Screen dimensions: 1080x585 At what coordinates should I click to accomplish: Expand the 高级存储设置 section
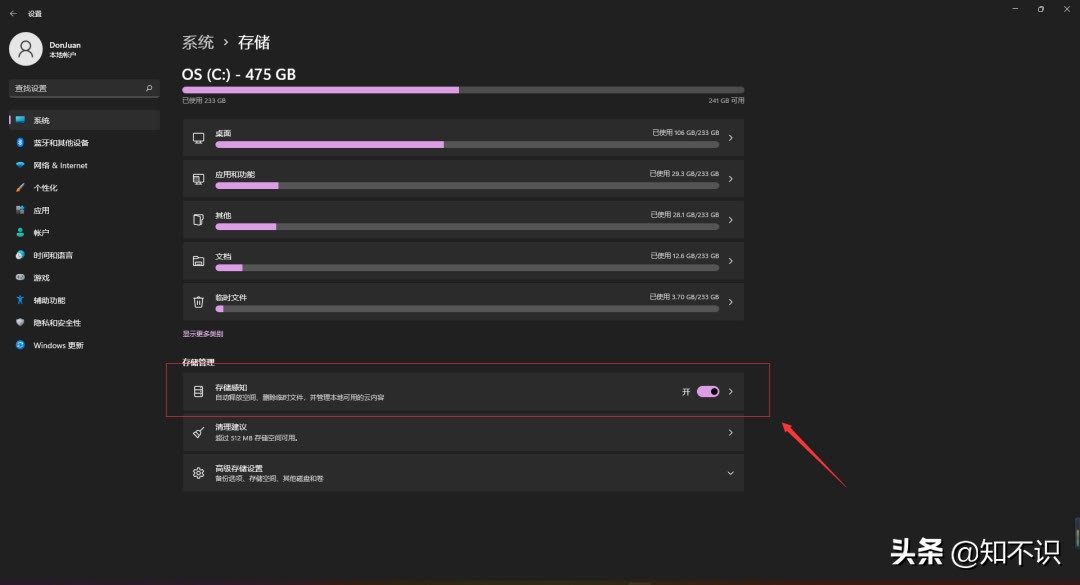730,473
